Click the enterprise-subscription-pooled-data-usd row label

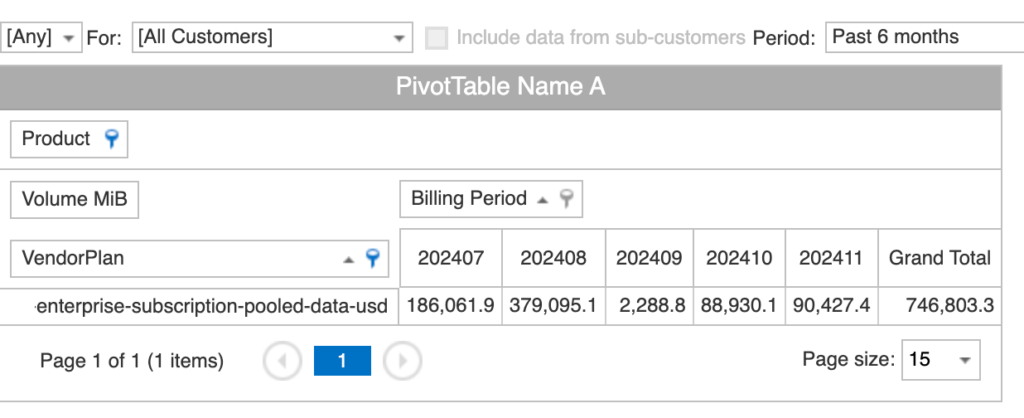(210, 306)
